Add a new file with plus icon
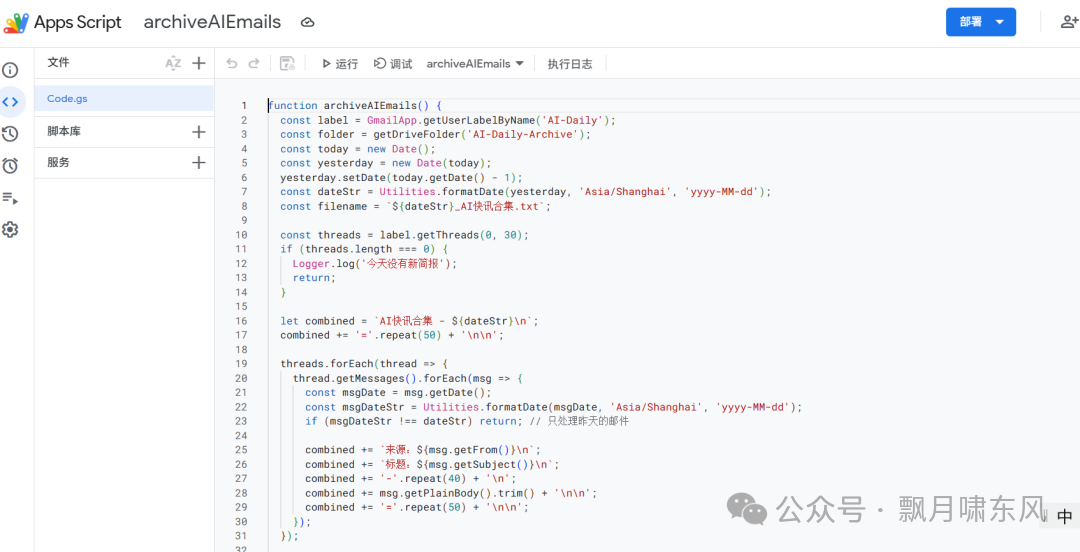The image size is (1080, 552). [x=198, y=63]
